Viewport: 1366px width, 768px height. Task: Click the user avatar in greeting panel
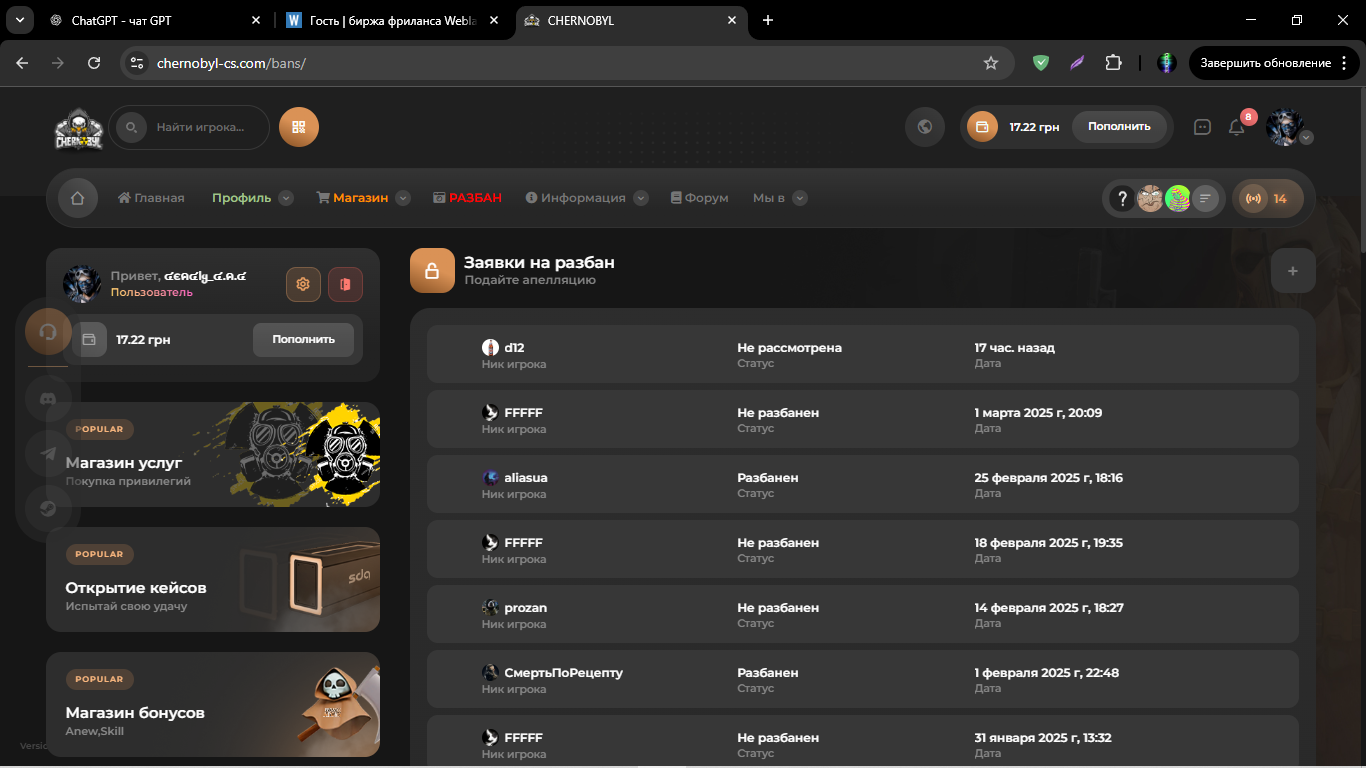(x=82, y=284)
